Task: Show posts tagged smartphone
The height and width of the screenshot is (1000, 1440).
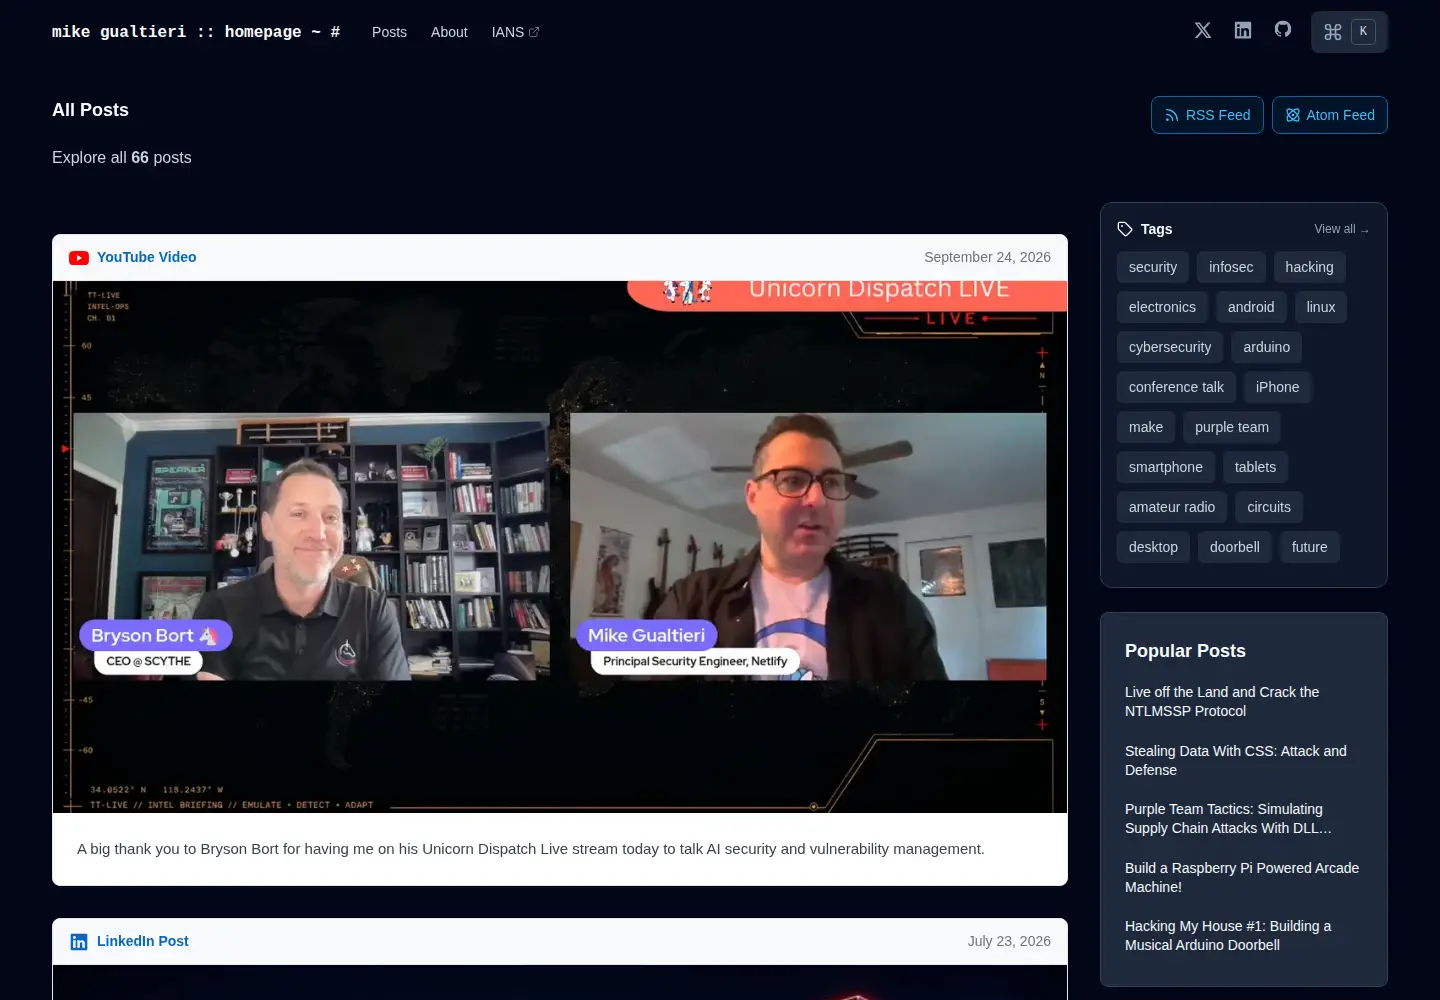Action: [1166, 467]
